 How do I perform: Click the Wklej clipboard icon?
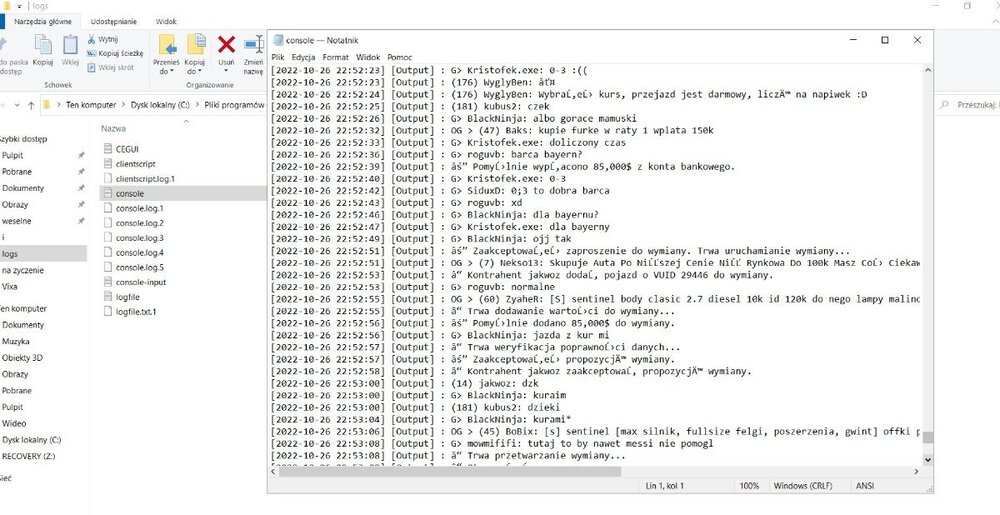point(70,45)
